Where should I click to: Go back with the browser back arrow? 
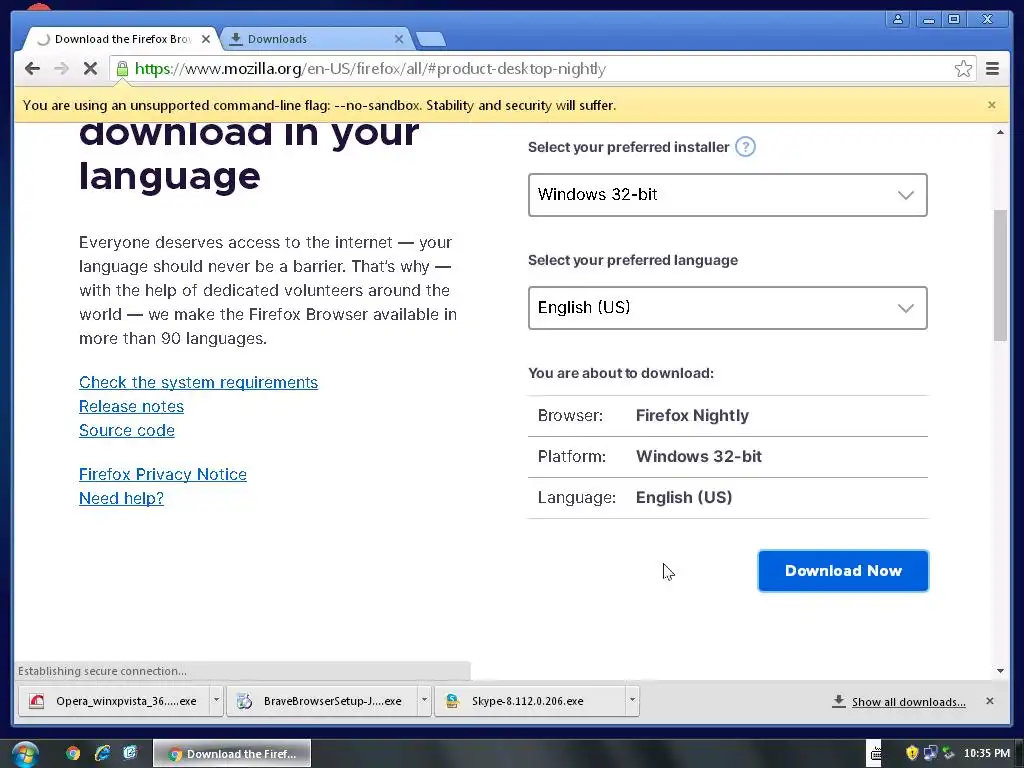click(32, 69)
